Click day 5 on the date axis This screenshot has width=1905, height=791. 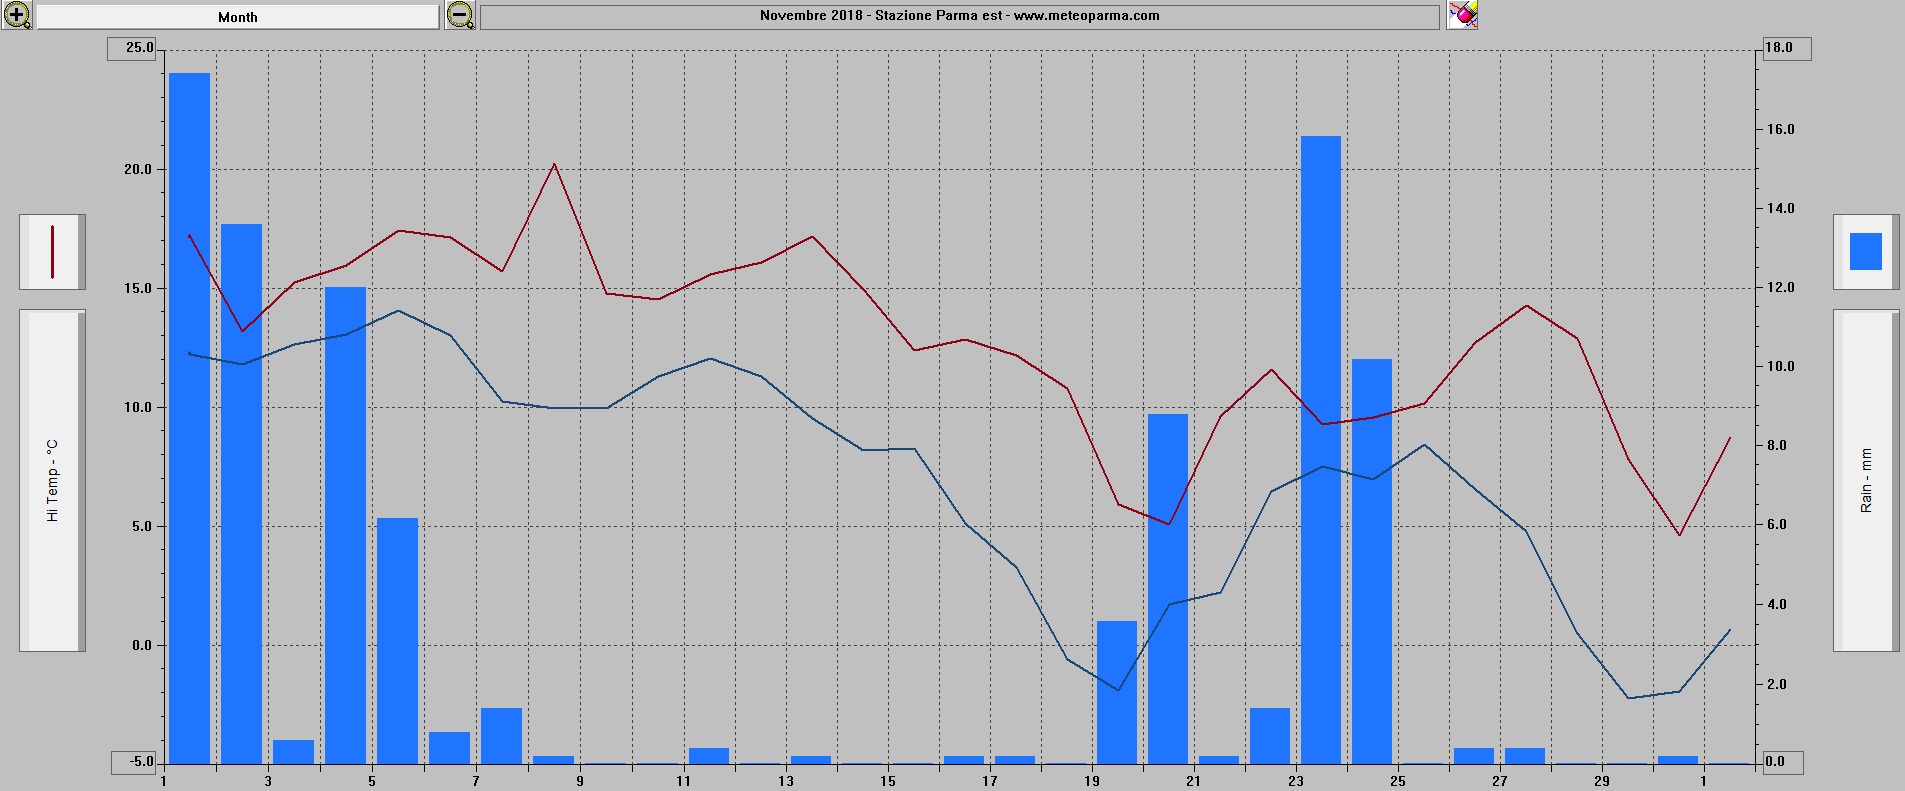pos(372,781)
